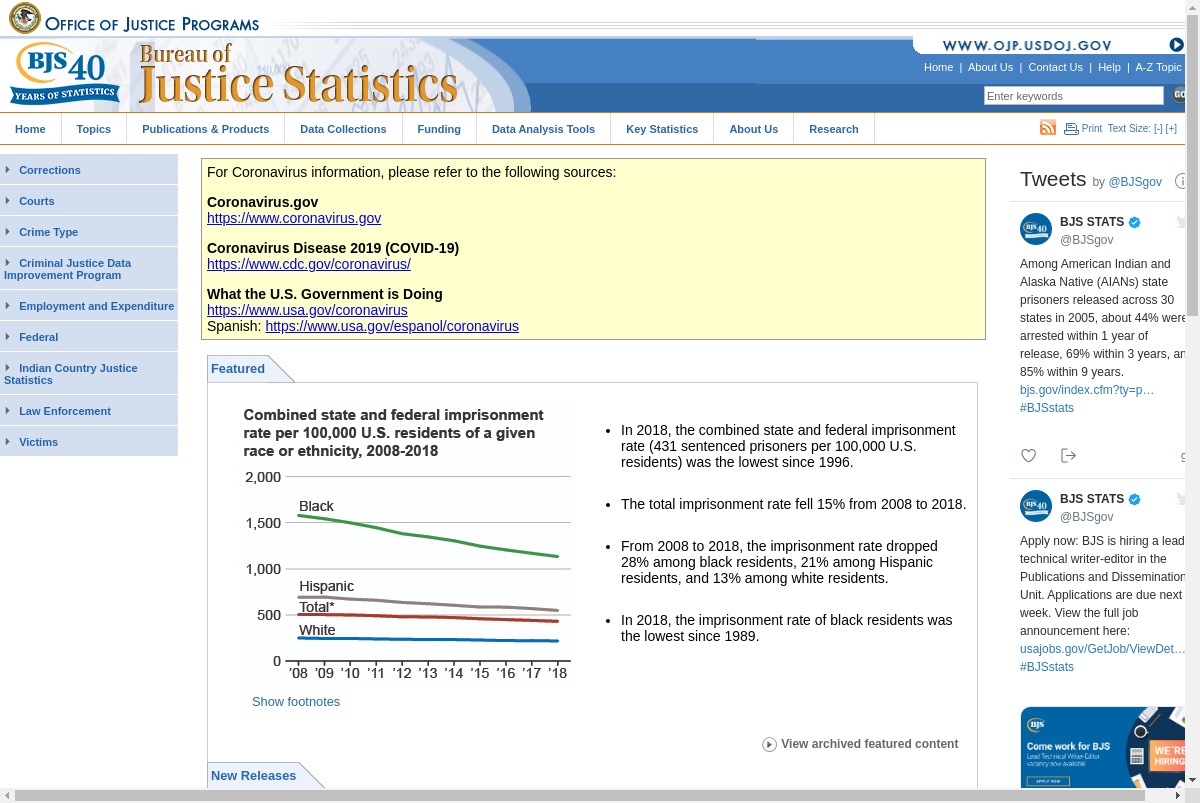Image resolution: width=1200 pixels, height=803 pixels.
Task: Expand the Courts sidebar topic
Action: point(89,201)
